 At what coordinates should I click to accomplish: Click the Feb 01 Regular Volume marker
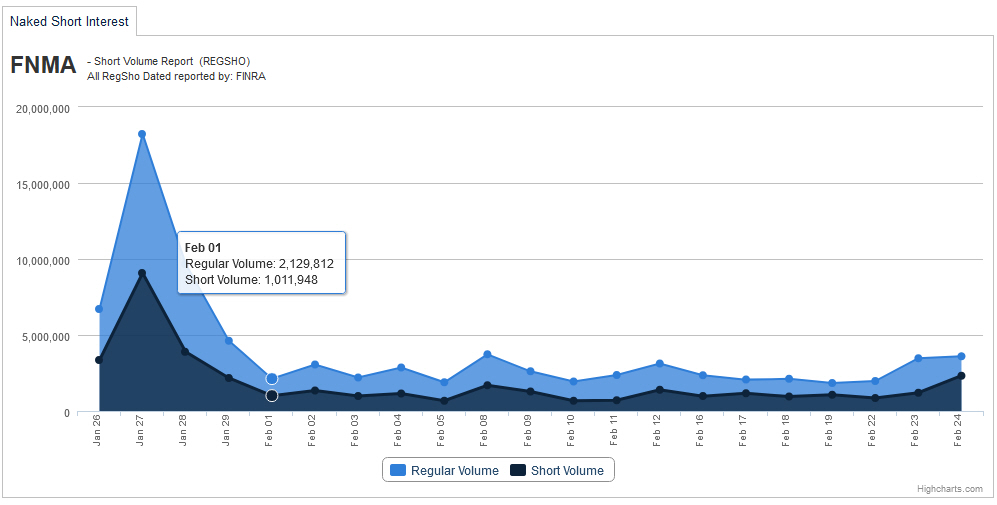(x=272, y=379)
